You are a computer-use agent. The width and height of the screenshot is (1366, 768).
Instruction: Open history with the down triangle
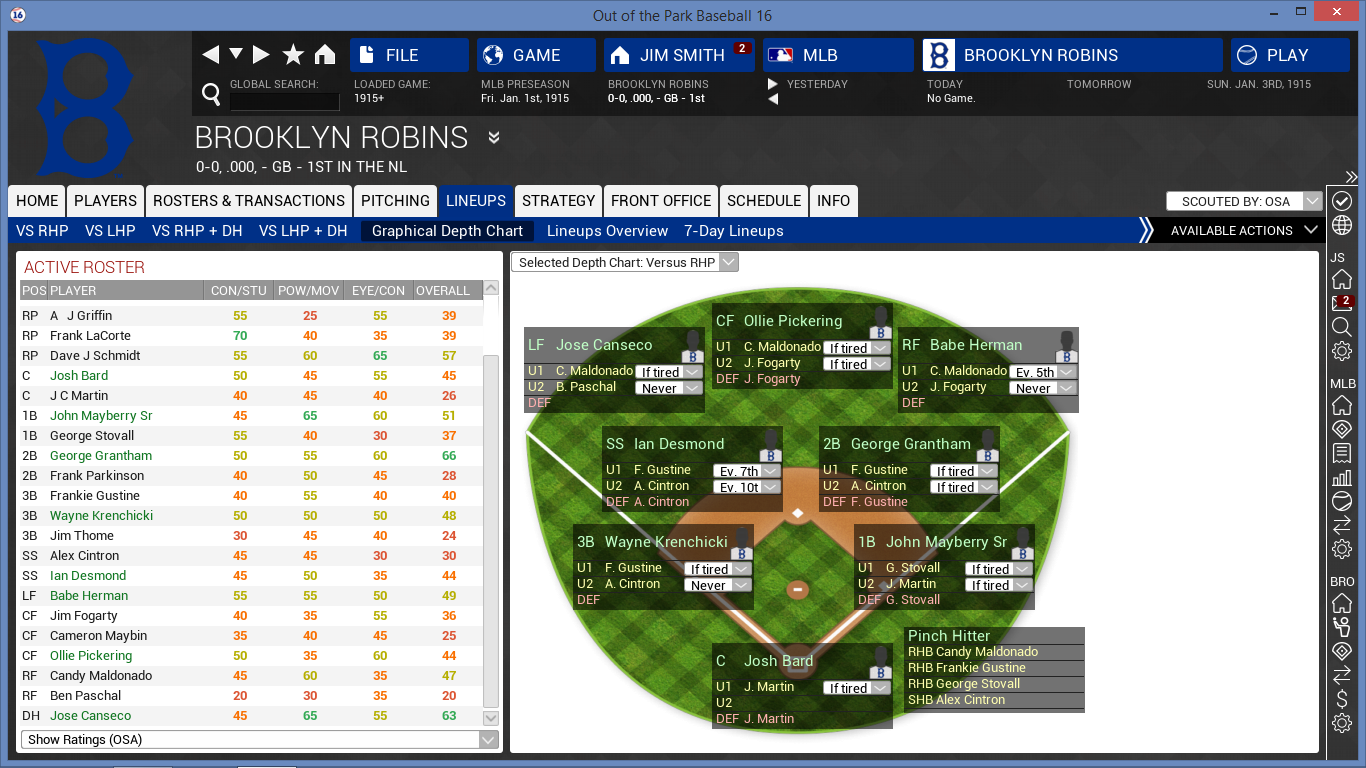pos(236,54)
